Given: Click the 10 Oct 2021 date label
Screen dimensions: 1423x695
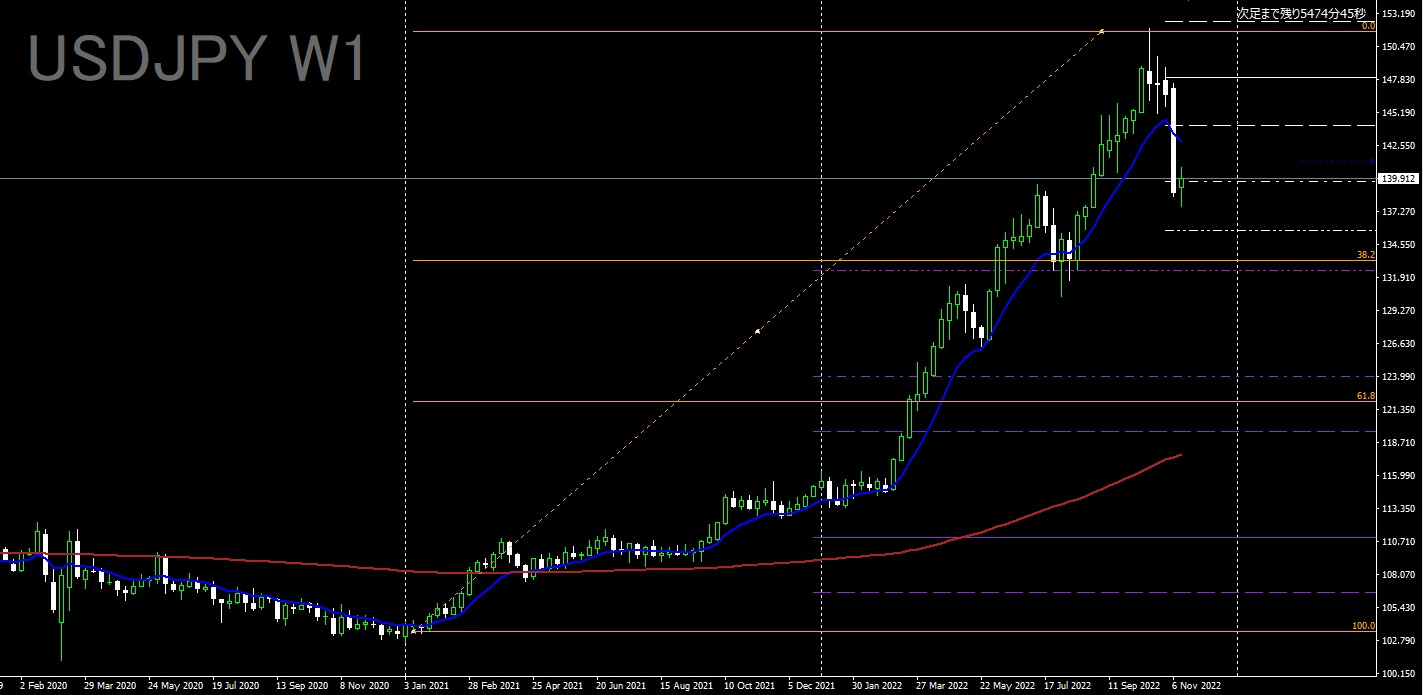Looking at the screenshot, I should coord(750,687).
